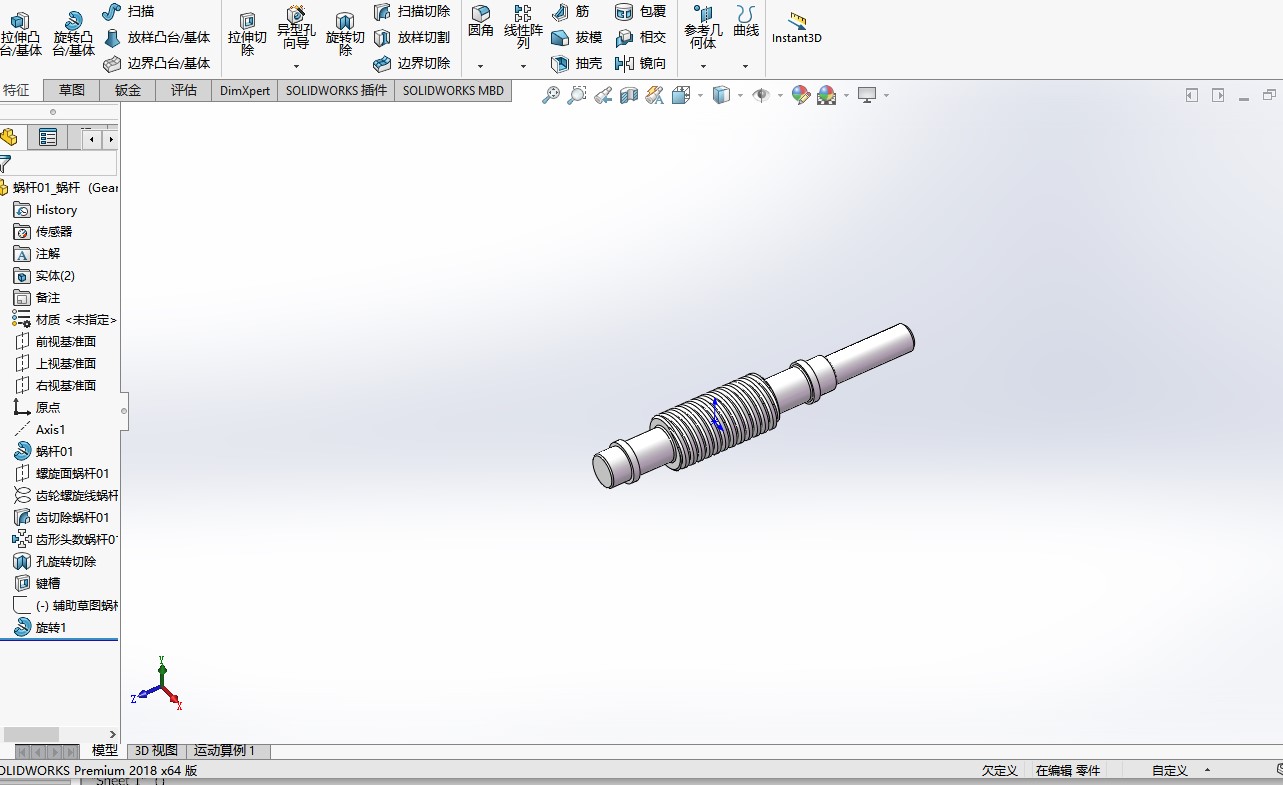Screen dimensions: 1283x785
Task: Click the zoom to area icon
Action: coord(577,95)
